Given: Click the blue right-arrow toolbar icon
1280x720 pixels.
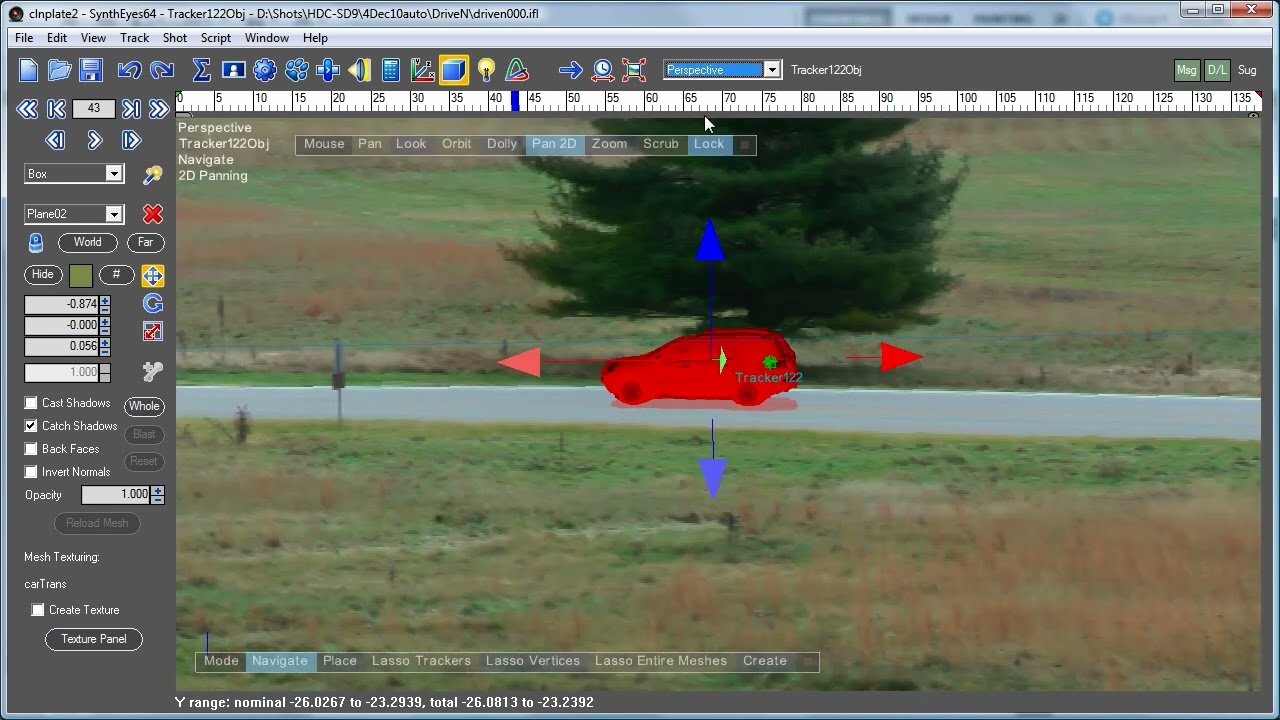Looking at the screenshot, I should point(571,70).
